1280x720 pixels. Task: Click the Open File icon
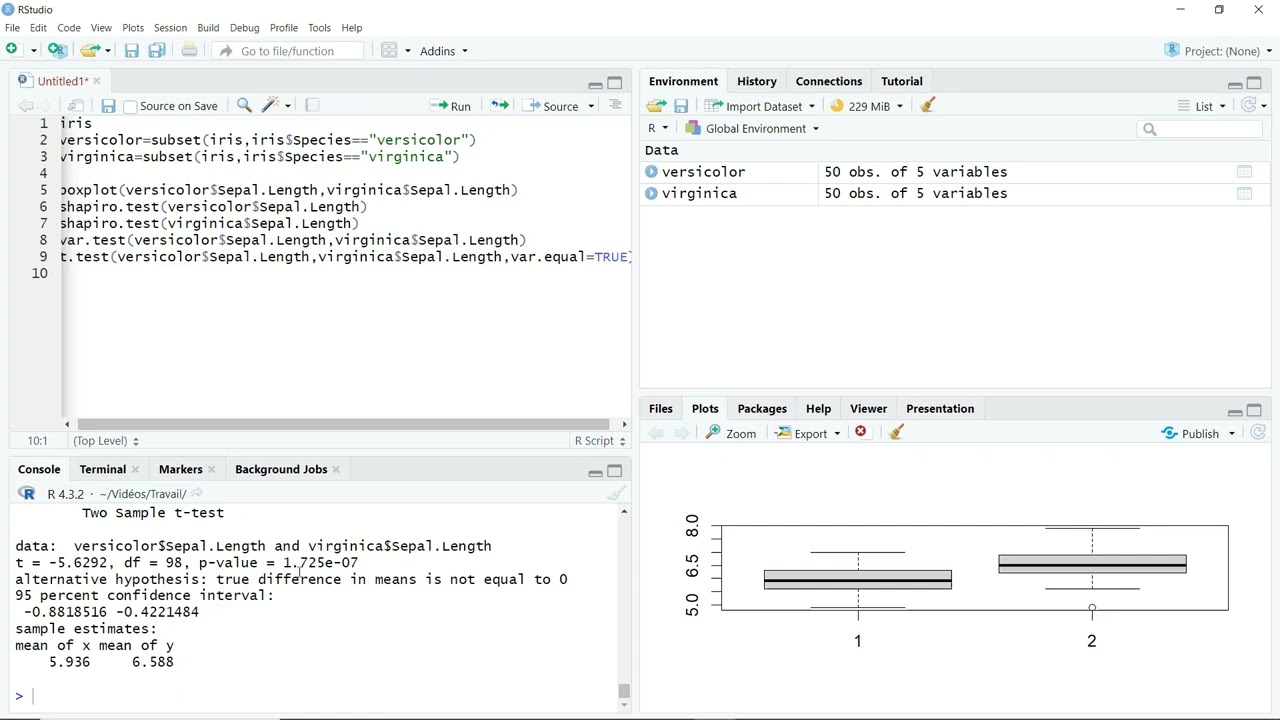(89, 50)
